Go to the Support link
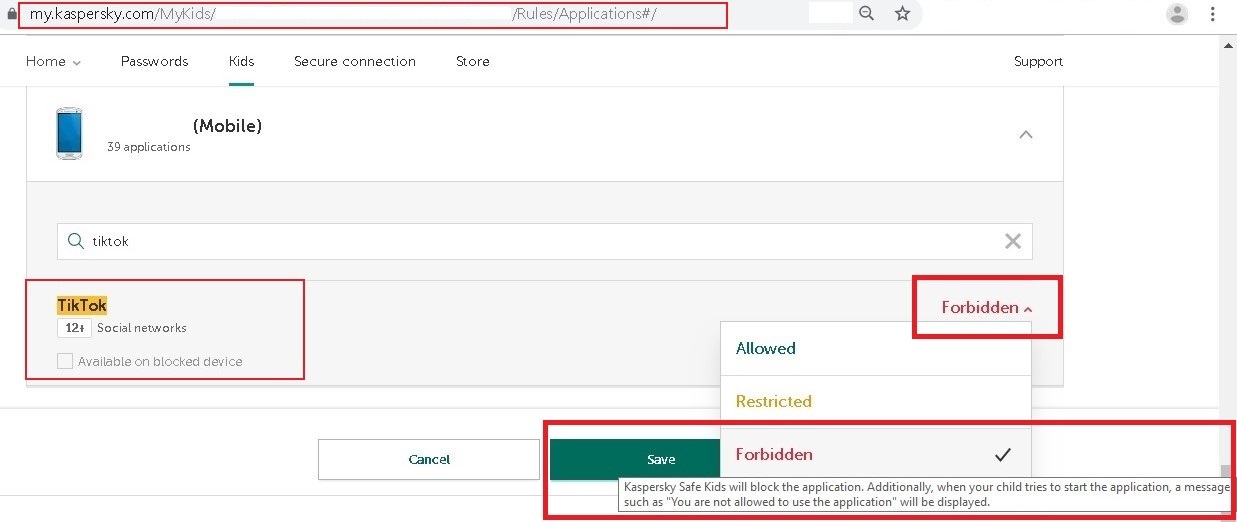The image size is (1237, 522). 1038,61
